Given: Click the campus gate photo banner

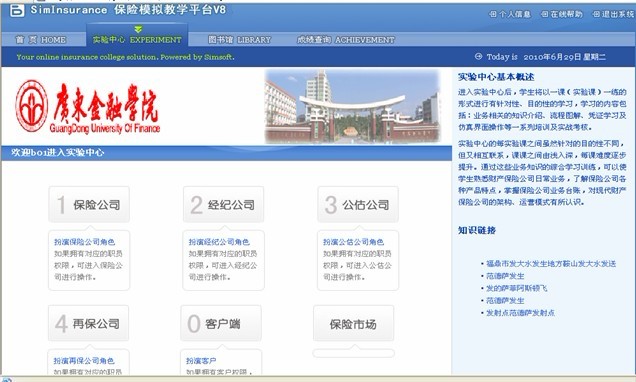Looking at the screenshot, I should click(x=352, y=106).
